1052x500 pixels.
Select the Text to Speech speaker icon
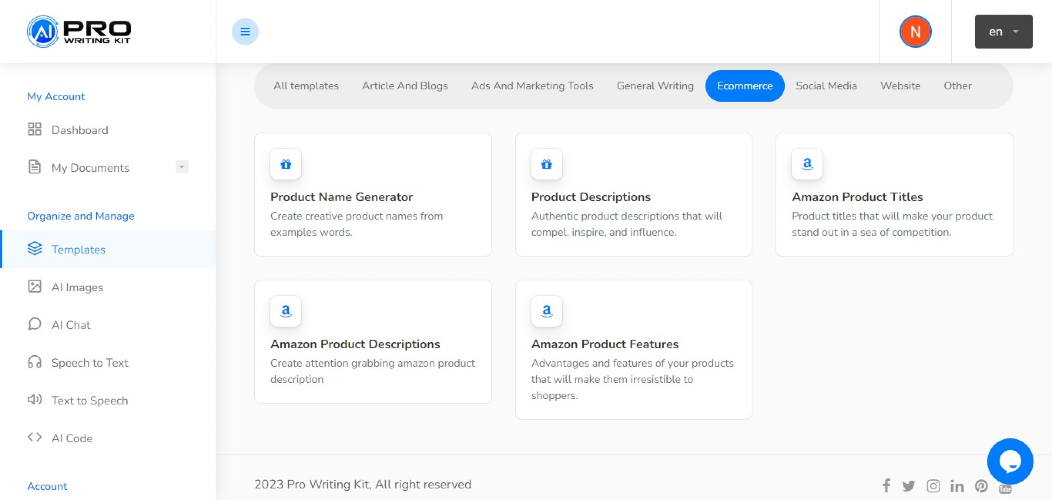coord(34,400)
